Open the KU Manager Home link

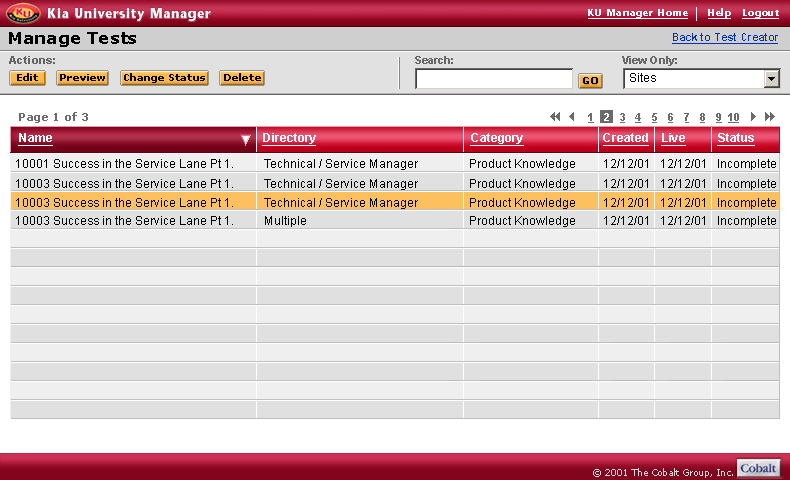(637, 13)
